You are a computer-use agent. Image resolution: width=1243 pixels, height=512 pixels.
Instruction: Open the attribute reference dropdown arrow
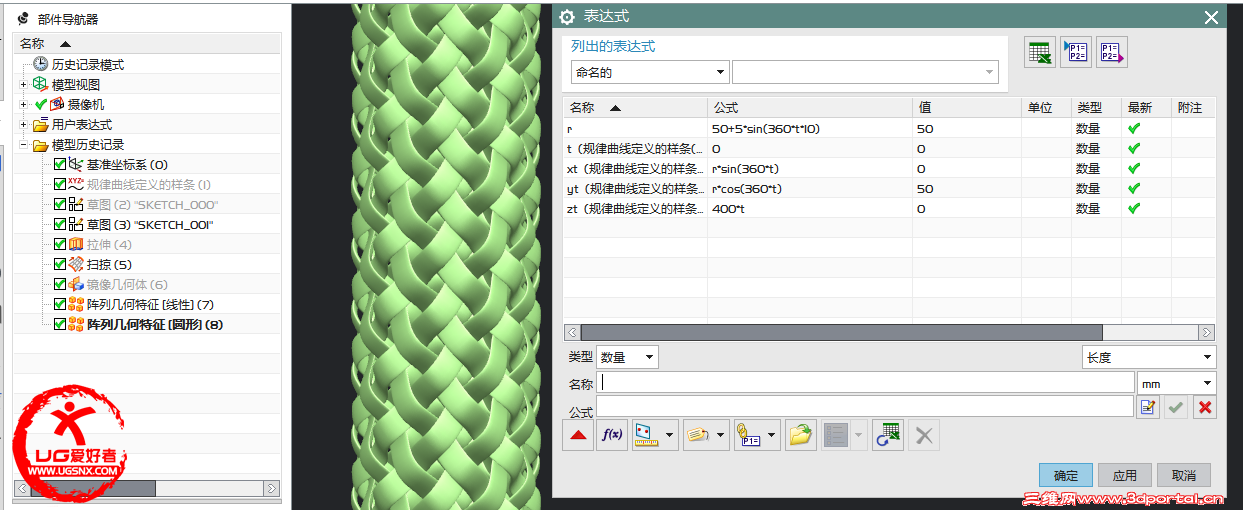(720, 435)
